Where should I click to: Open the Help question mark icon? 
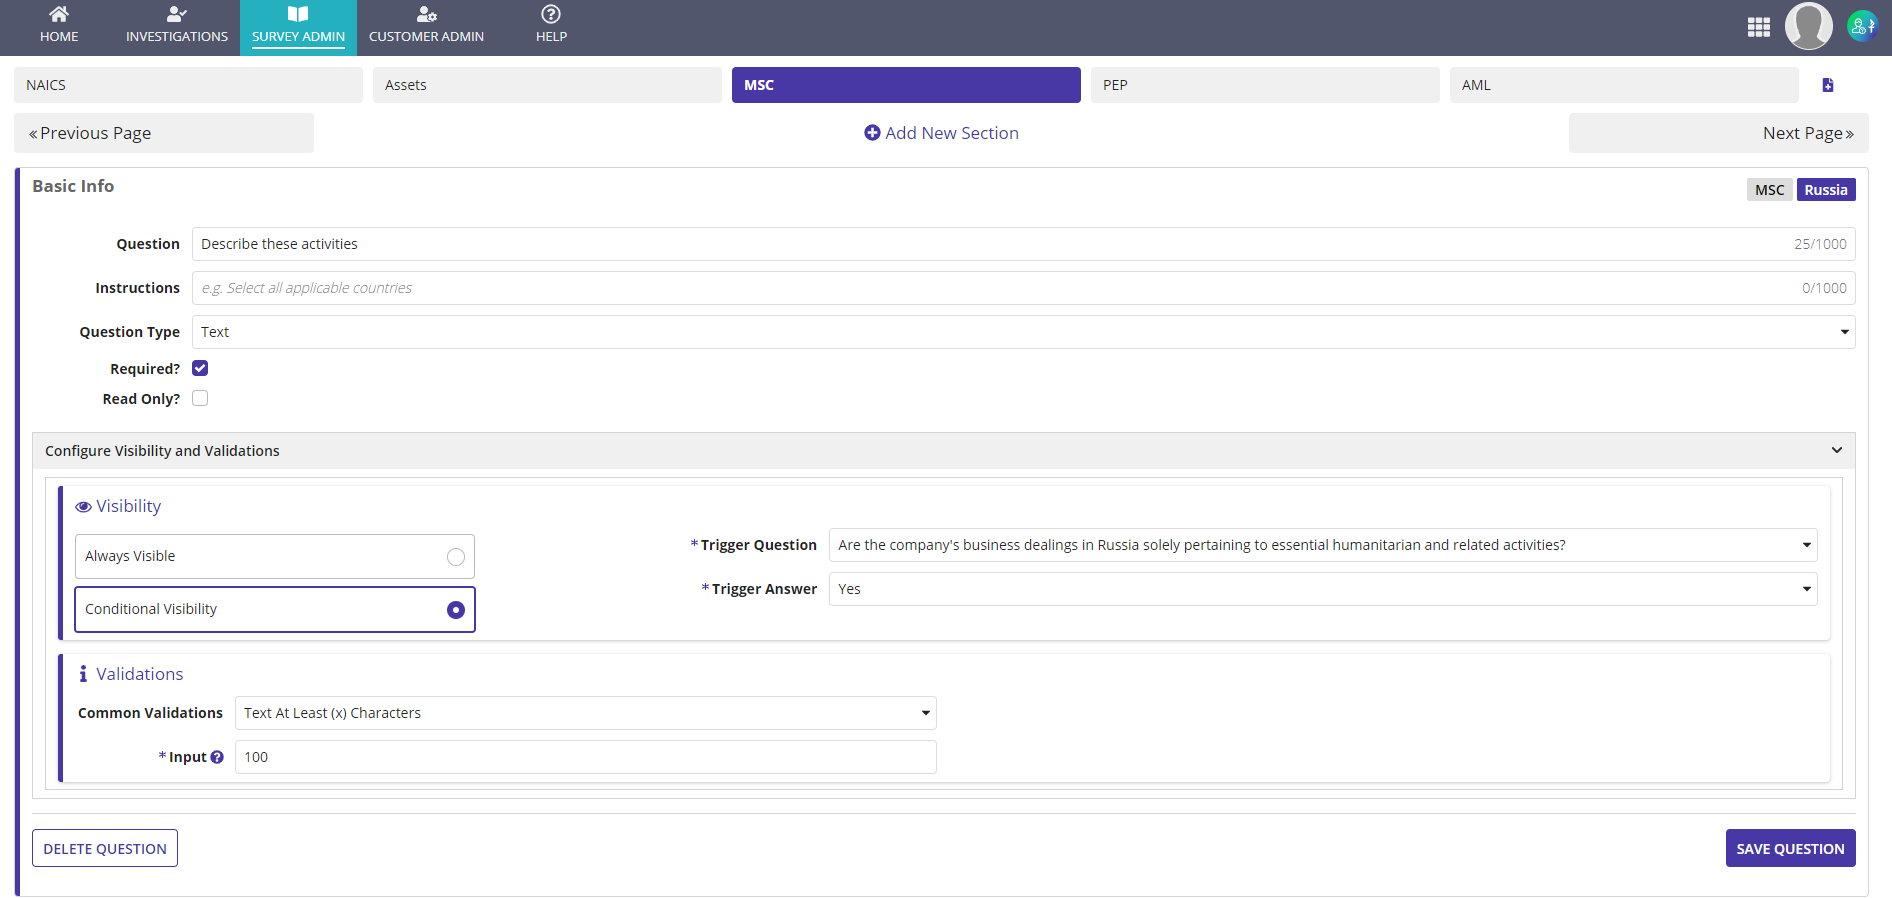click(551, 14)
